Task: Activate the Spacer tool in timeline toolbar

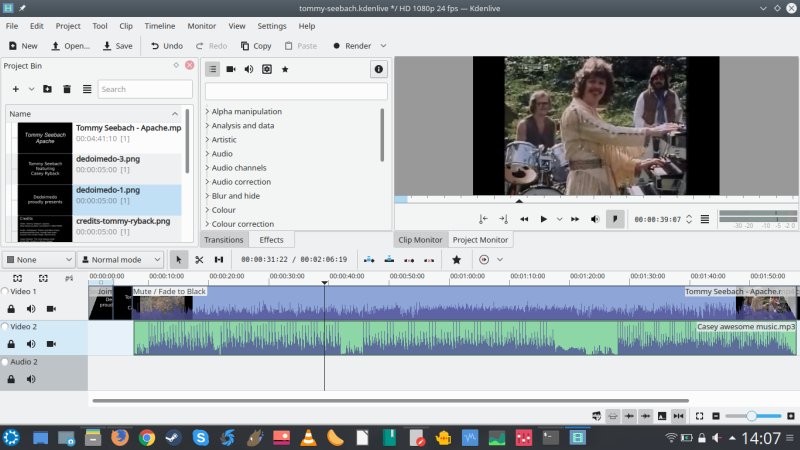Action: coord(219,260)
